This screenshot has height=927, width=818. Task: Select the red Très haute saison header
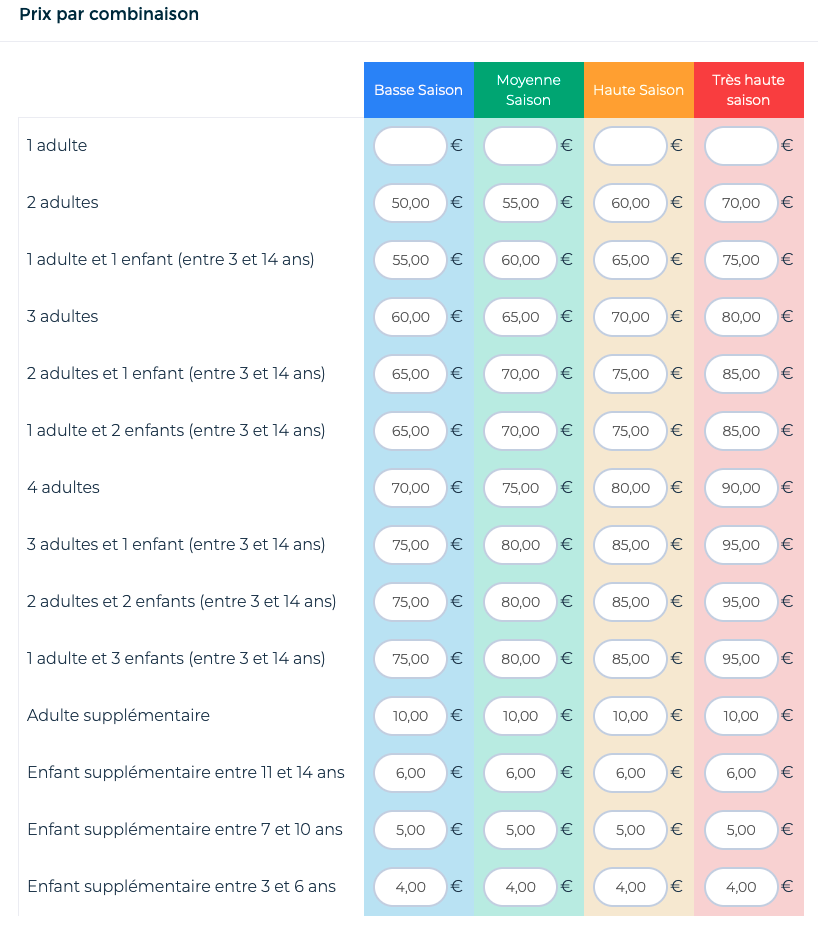click(749, 90)
